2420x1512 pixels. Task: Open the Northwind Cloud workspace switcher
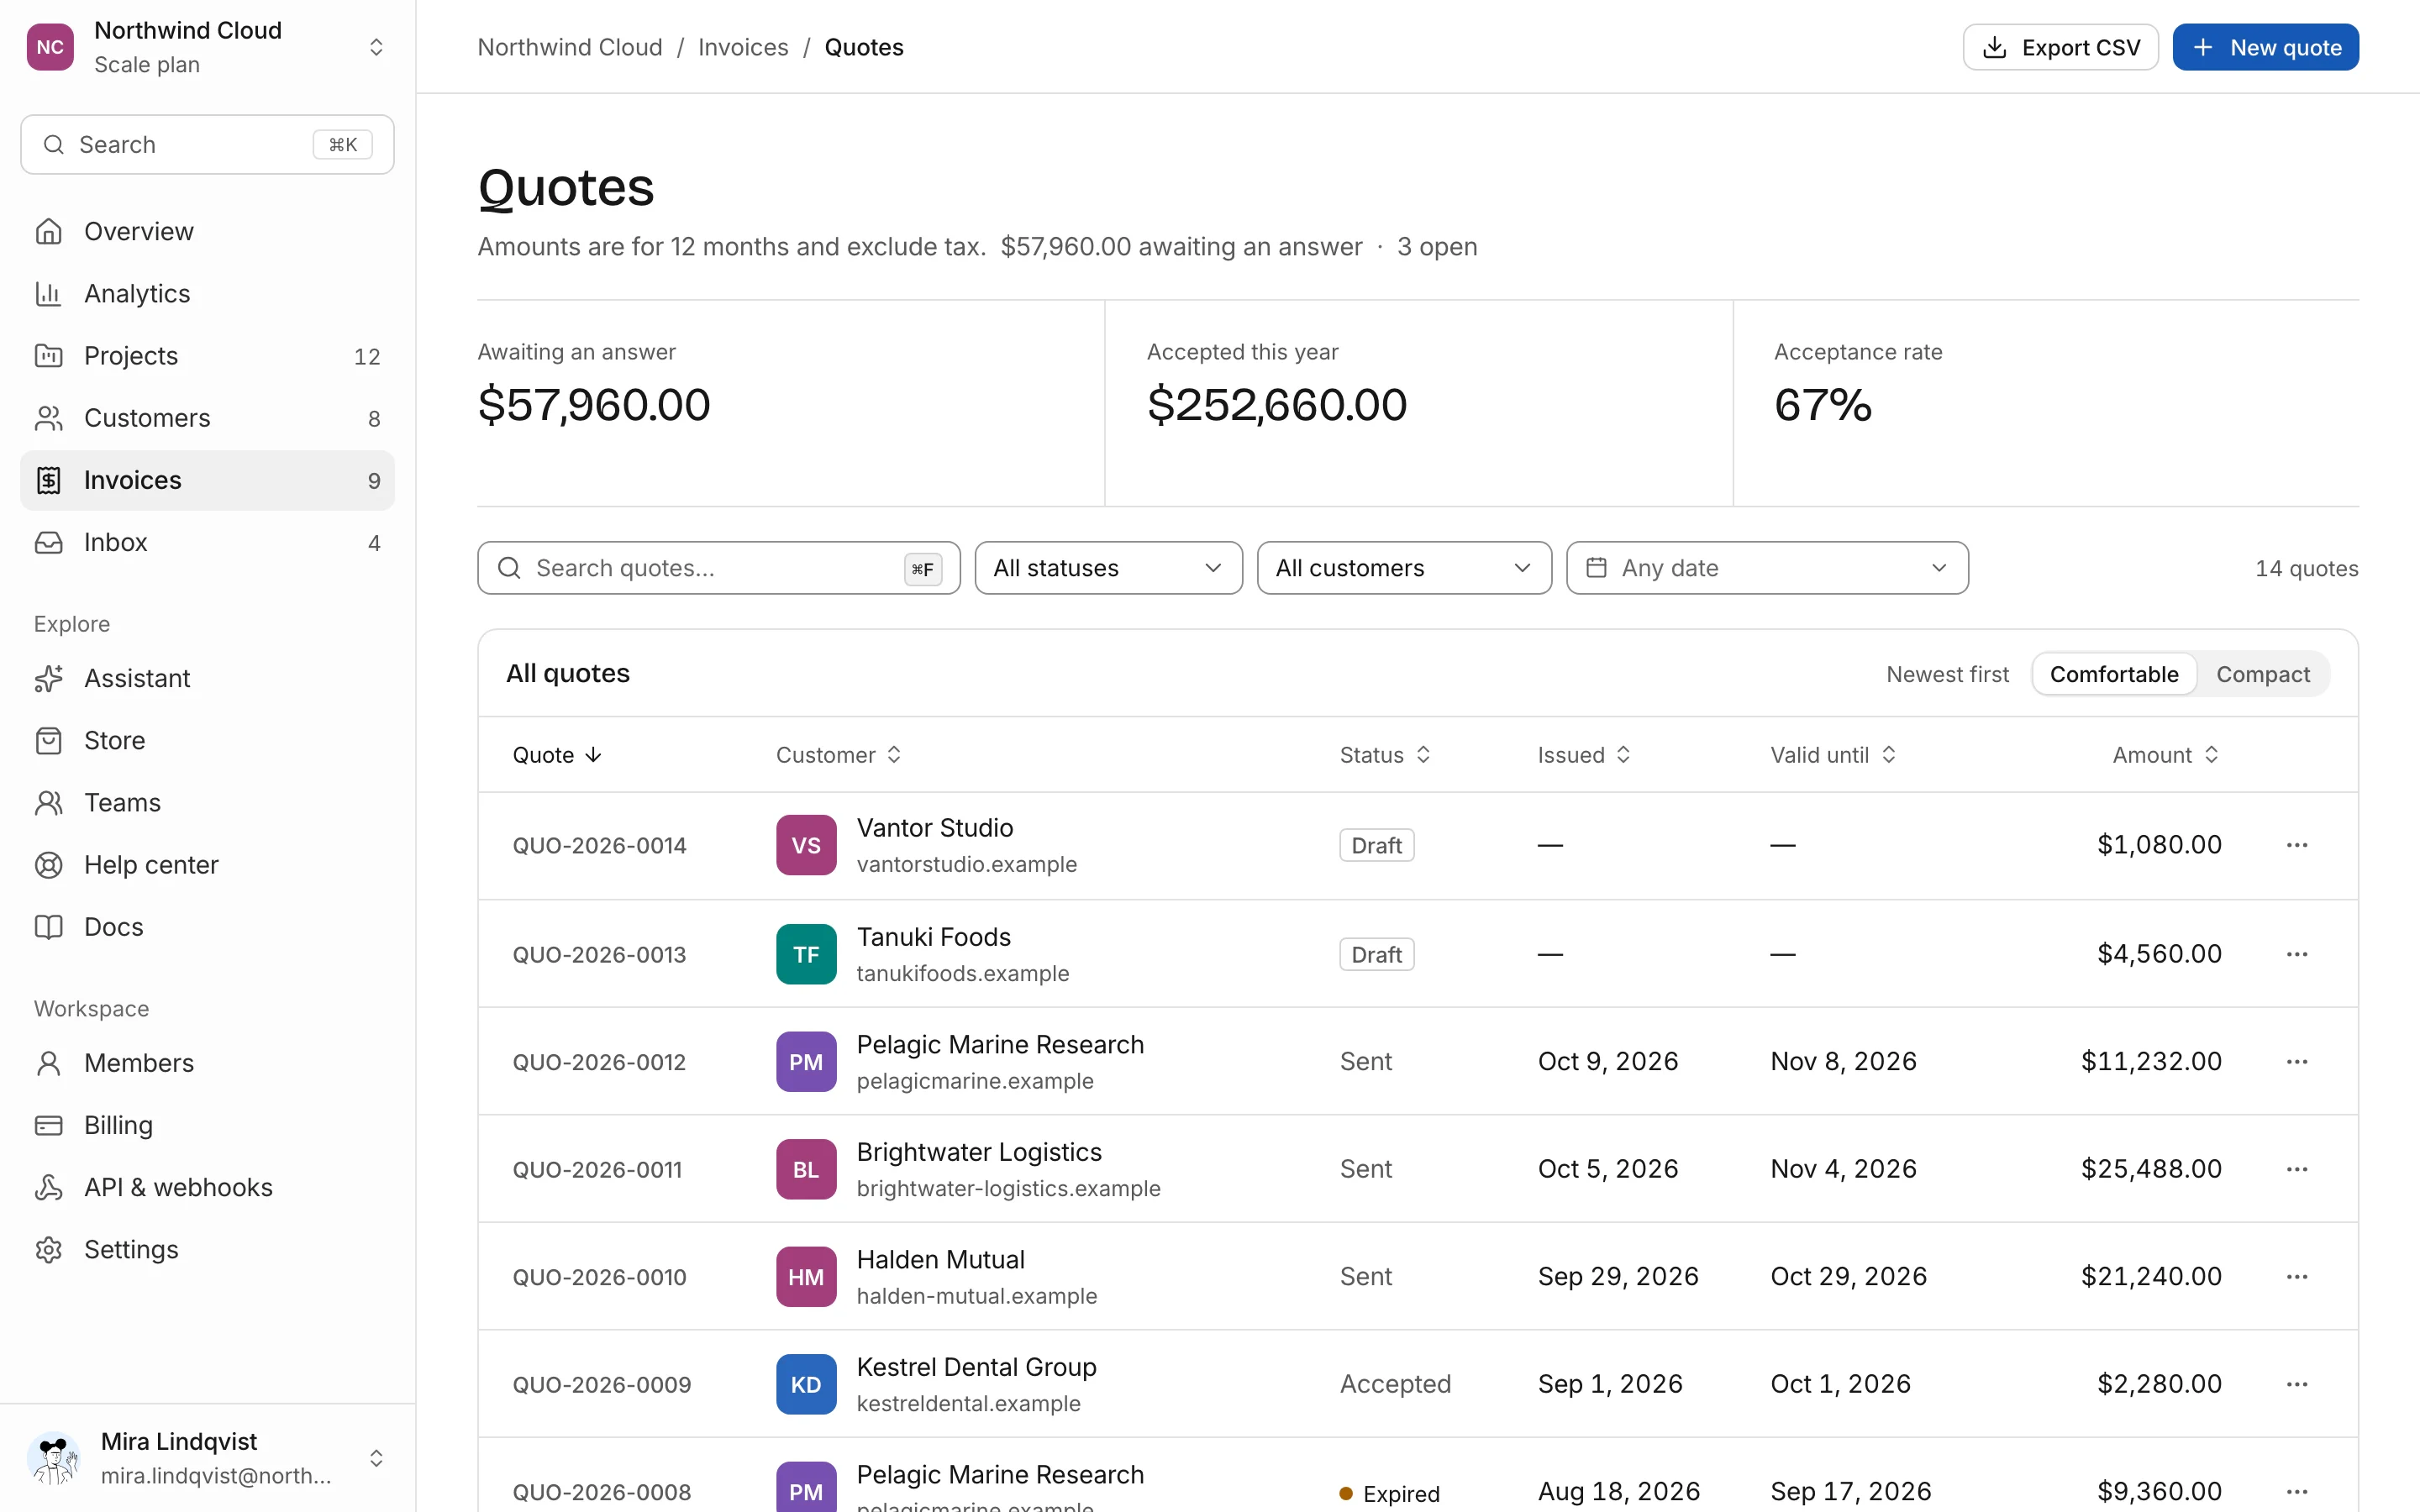tap(207, 47)
